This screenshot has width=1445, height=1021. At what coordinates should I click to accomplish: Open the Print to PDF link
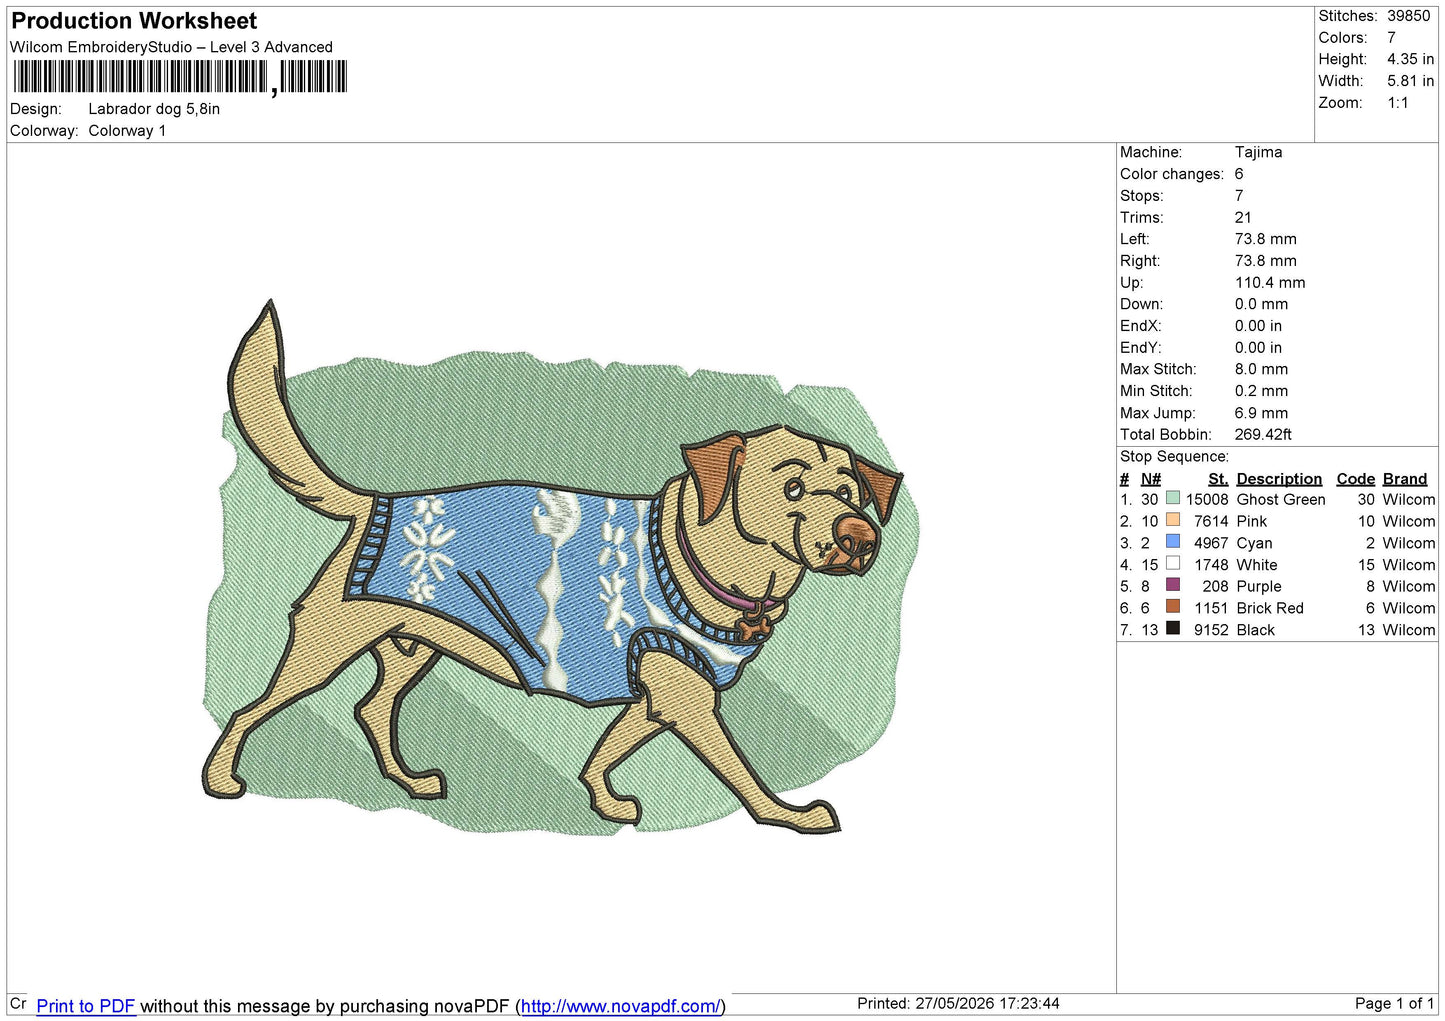tap(86, 1006)
